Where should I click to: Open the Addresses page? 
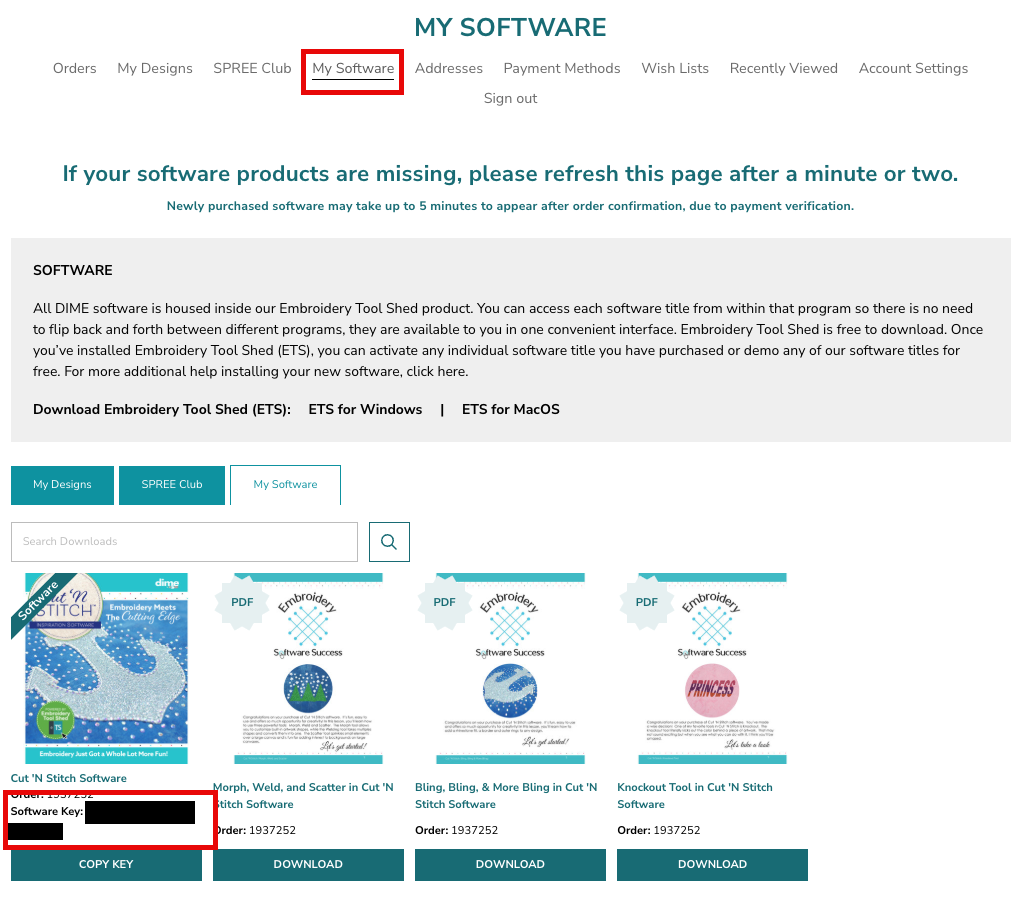(449, 69)
